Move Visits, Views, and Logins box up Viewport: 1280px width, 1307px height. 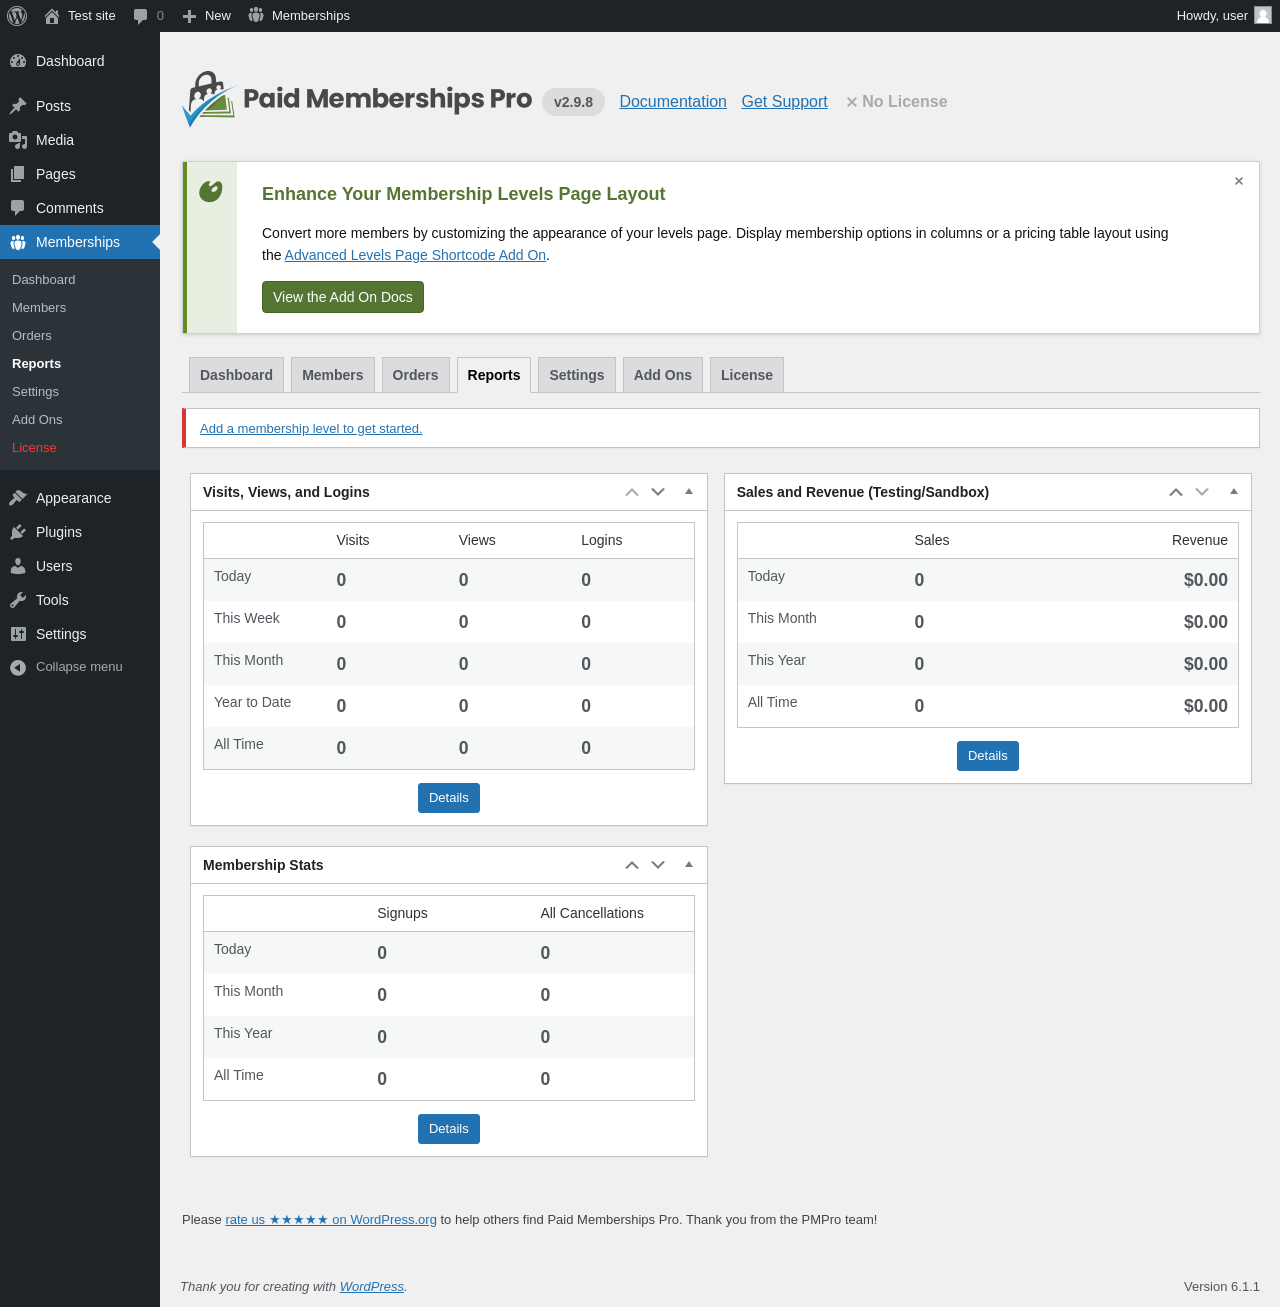pos(632,492)
